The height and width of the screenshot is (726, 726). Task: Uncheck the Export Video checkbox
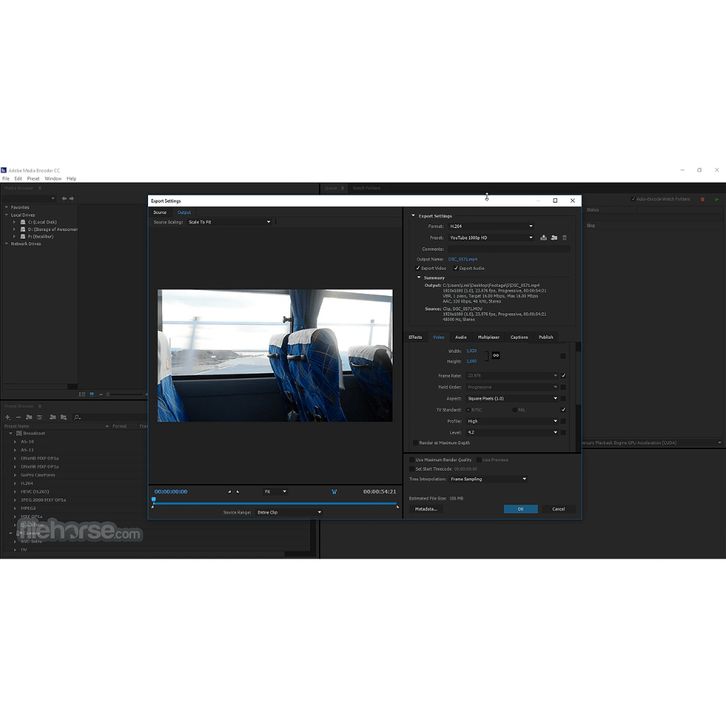[419, 268]
